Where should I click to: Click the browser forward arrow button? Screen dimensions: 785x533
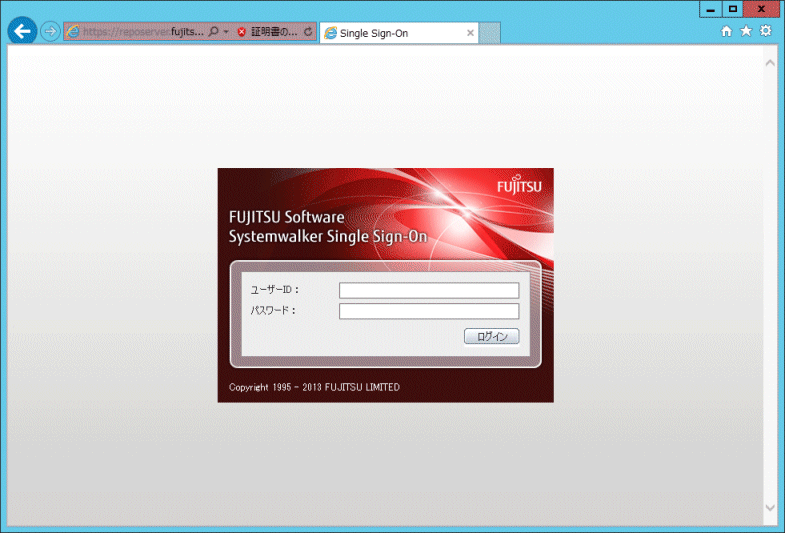click(x=50, y=32)
